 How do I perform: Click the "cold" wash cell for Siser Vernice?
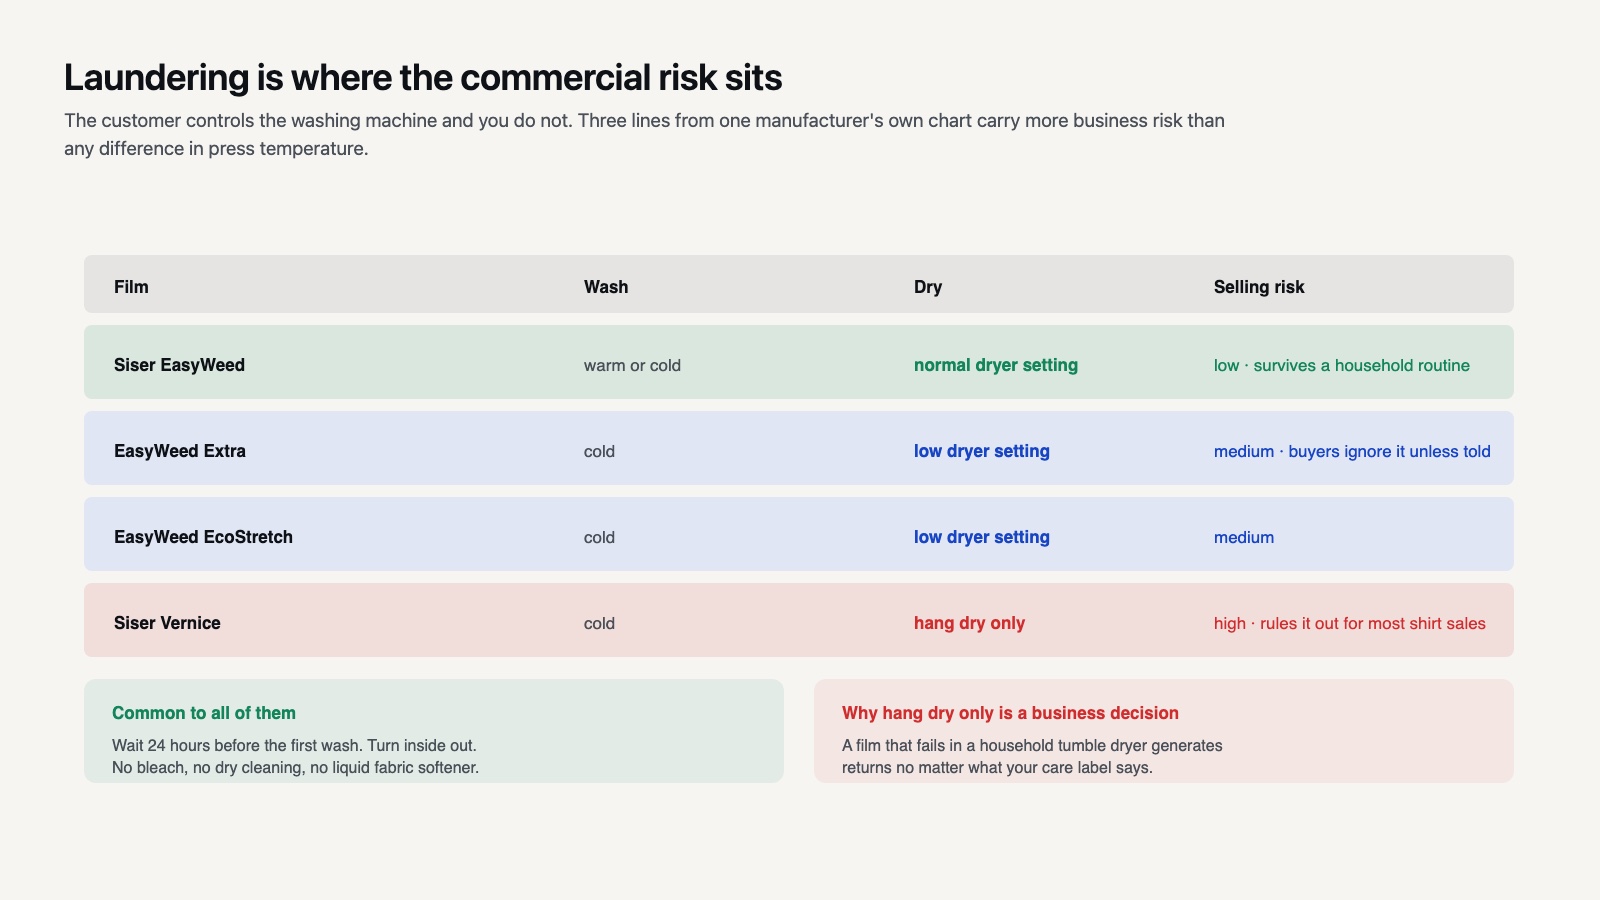click(x=599, y=623)
